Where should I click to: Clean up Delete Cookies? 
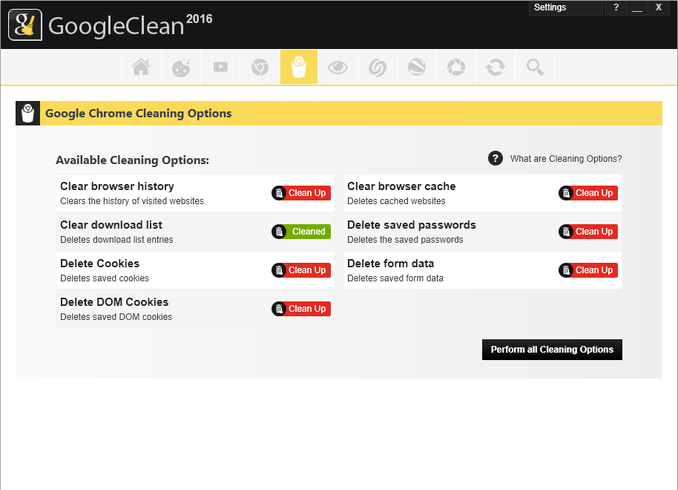[301, 270]
